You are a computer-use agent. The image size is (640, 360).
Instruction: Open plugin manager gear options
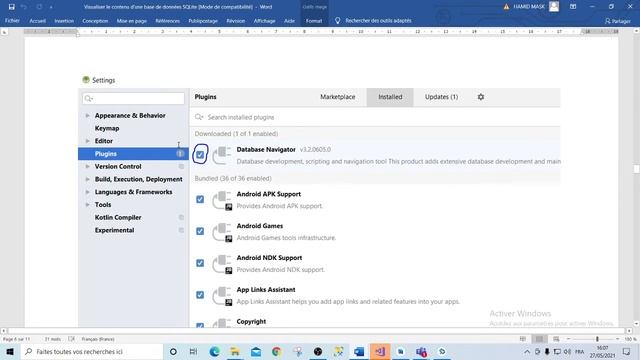tap(481, 97)
